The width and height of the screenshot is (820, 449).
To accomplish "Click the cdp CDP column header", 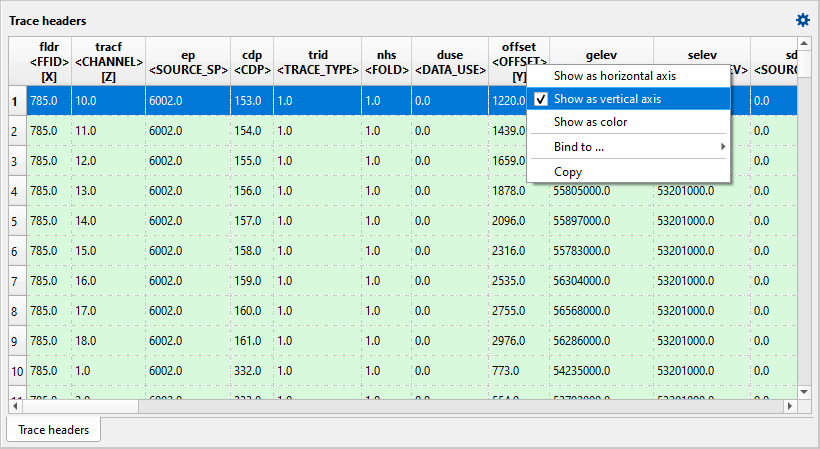I will coord(252,62).
